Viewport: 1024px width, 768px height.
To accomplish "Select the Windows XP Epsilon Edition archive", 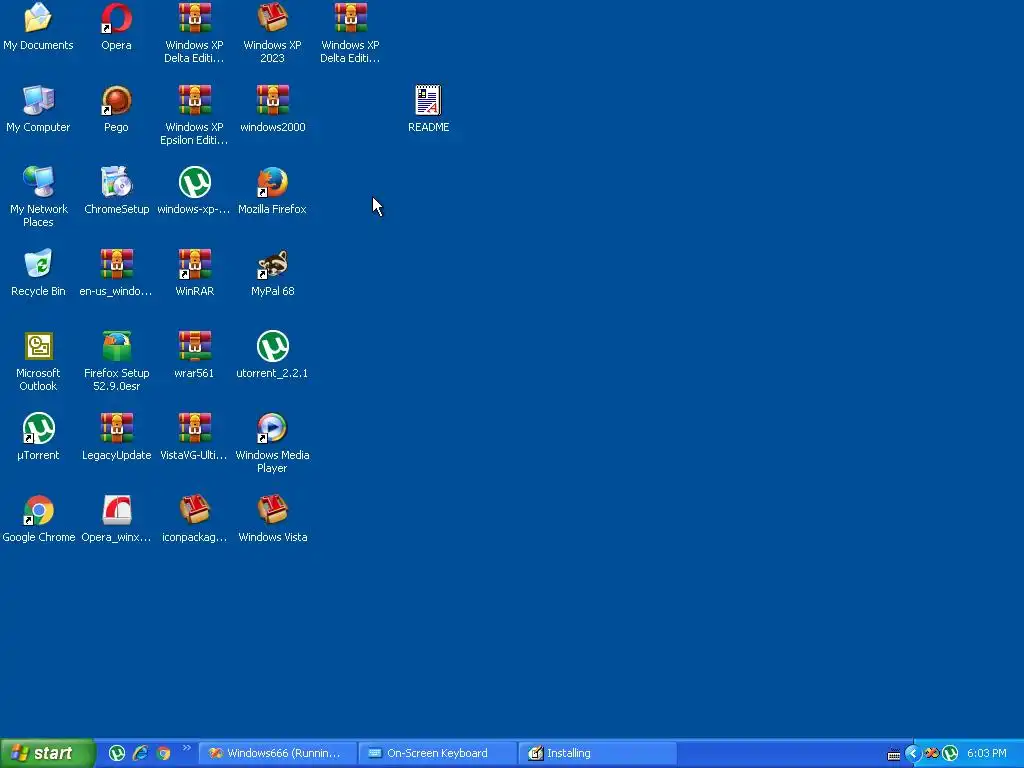I will tap(194, 115).
